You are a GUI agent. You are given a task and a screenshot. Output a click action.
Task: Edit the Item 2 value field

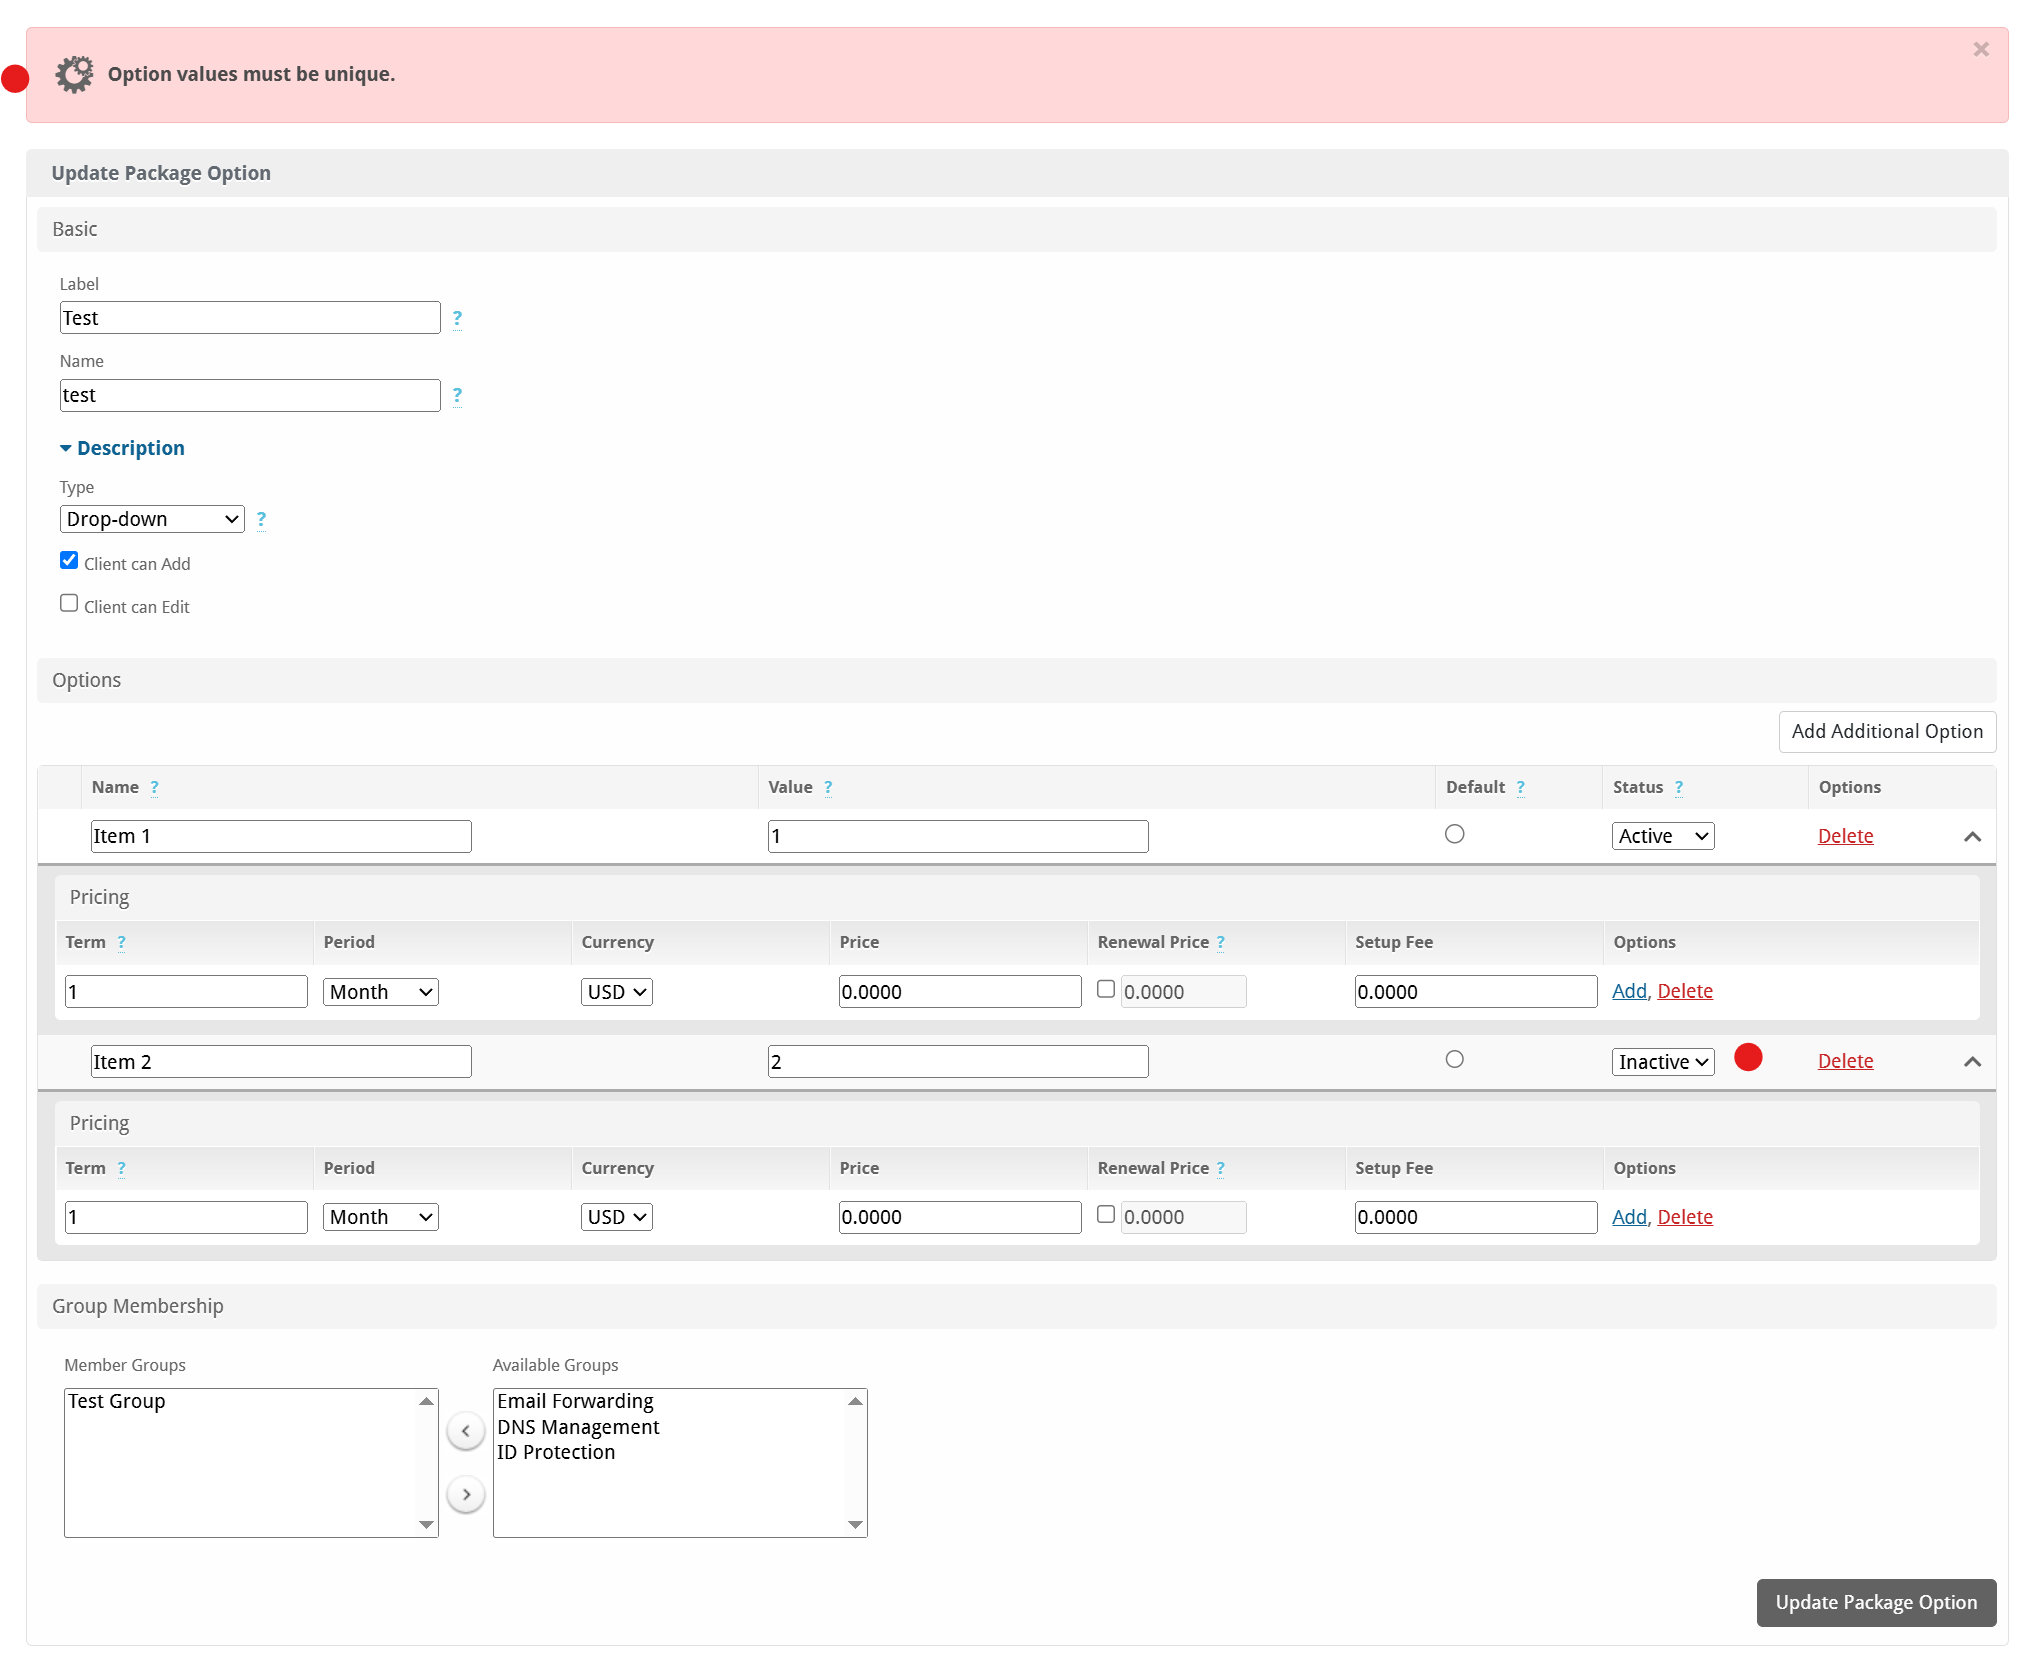click(x=958, y=1062)
